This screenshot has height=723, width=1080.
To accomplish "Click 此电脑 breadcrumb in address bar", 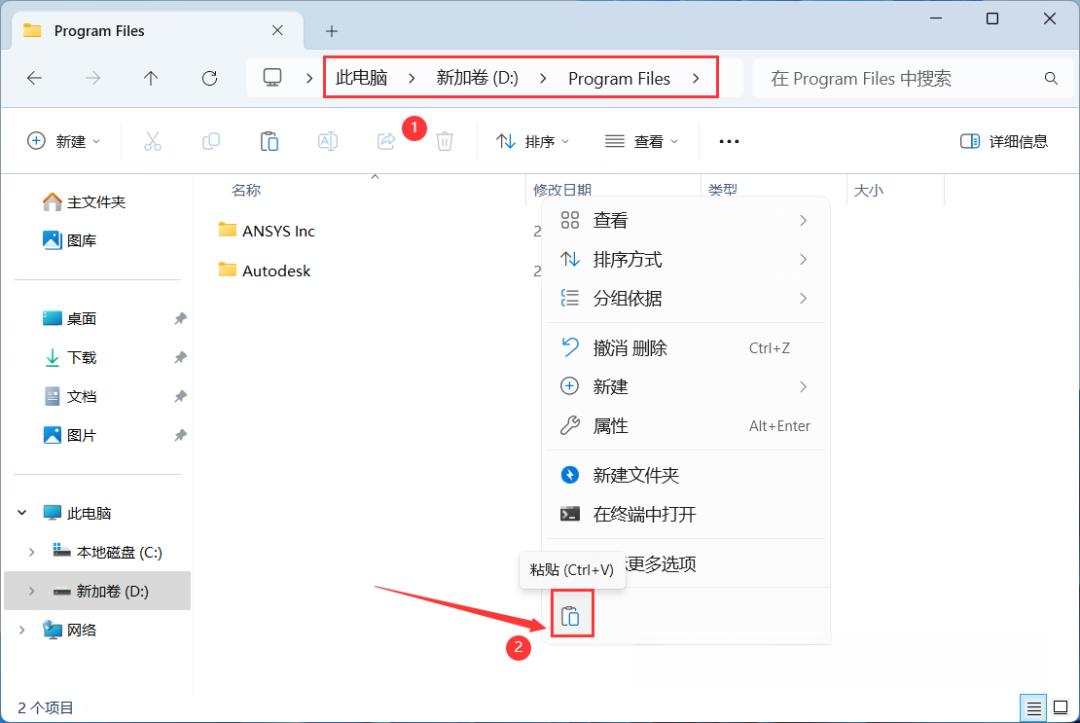I will click(x=362, y=78).
